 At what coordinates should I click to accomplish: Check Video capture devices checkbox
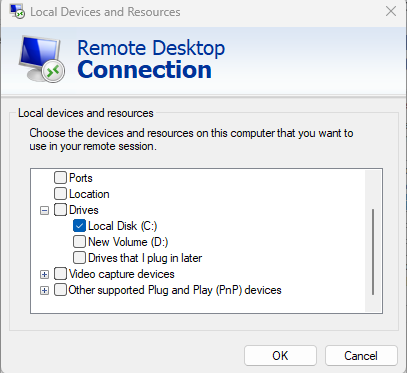[60, 274]
